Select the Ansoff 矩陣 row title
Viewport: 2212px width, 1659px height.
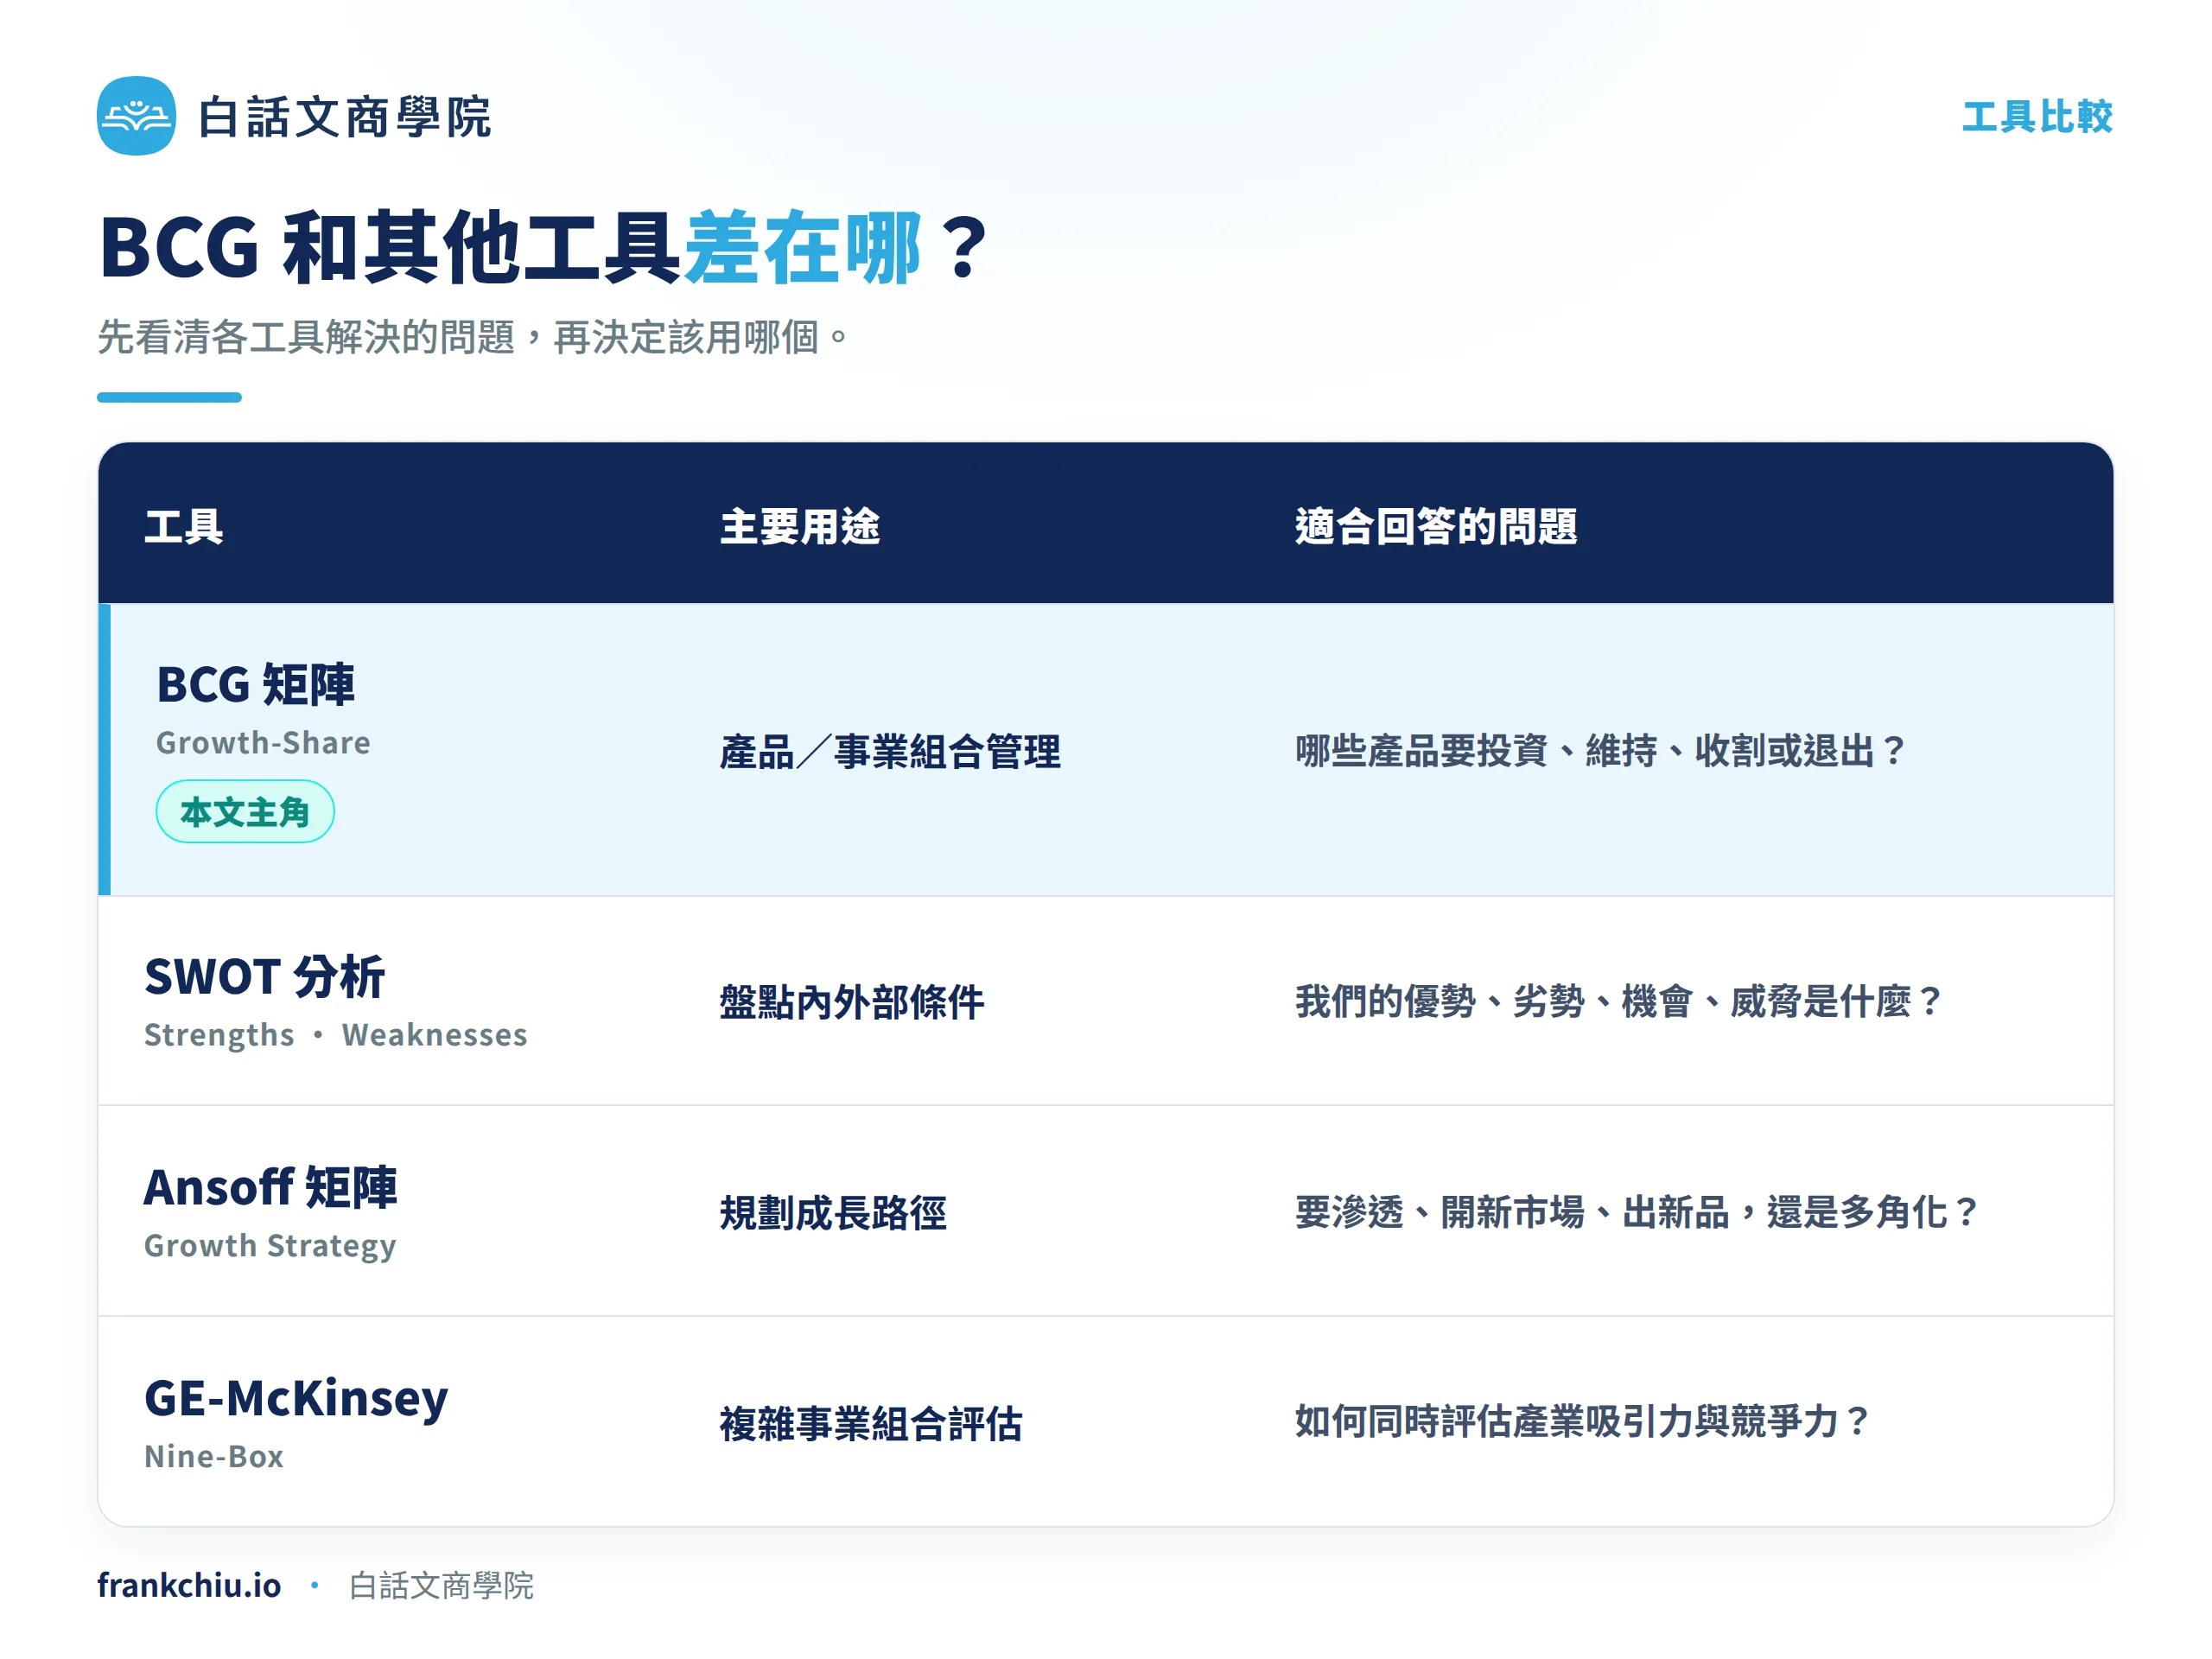coord(270,1188)
